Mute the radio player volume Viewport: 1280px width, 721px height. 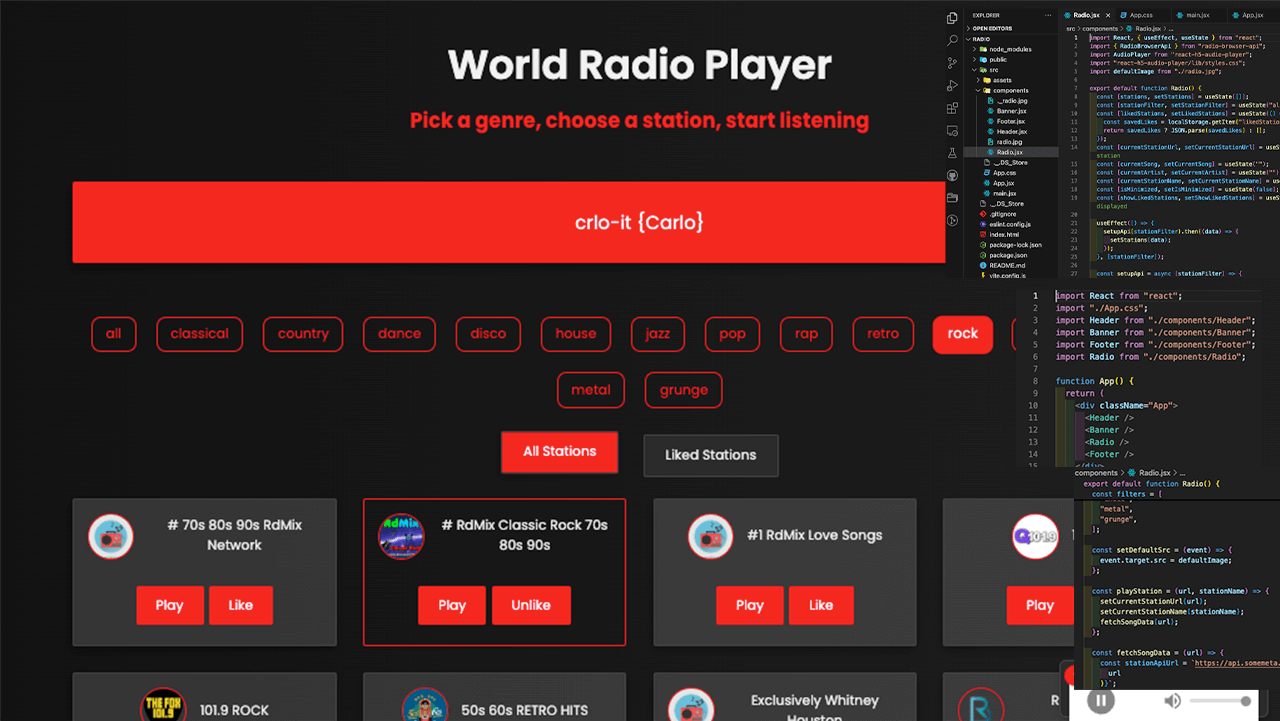(x=1172, y=701)
